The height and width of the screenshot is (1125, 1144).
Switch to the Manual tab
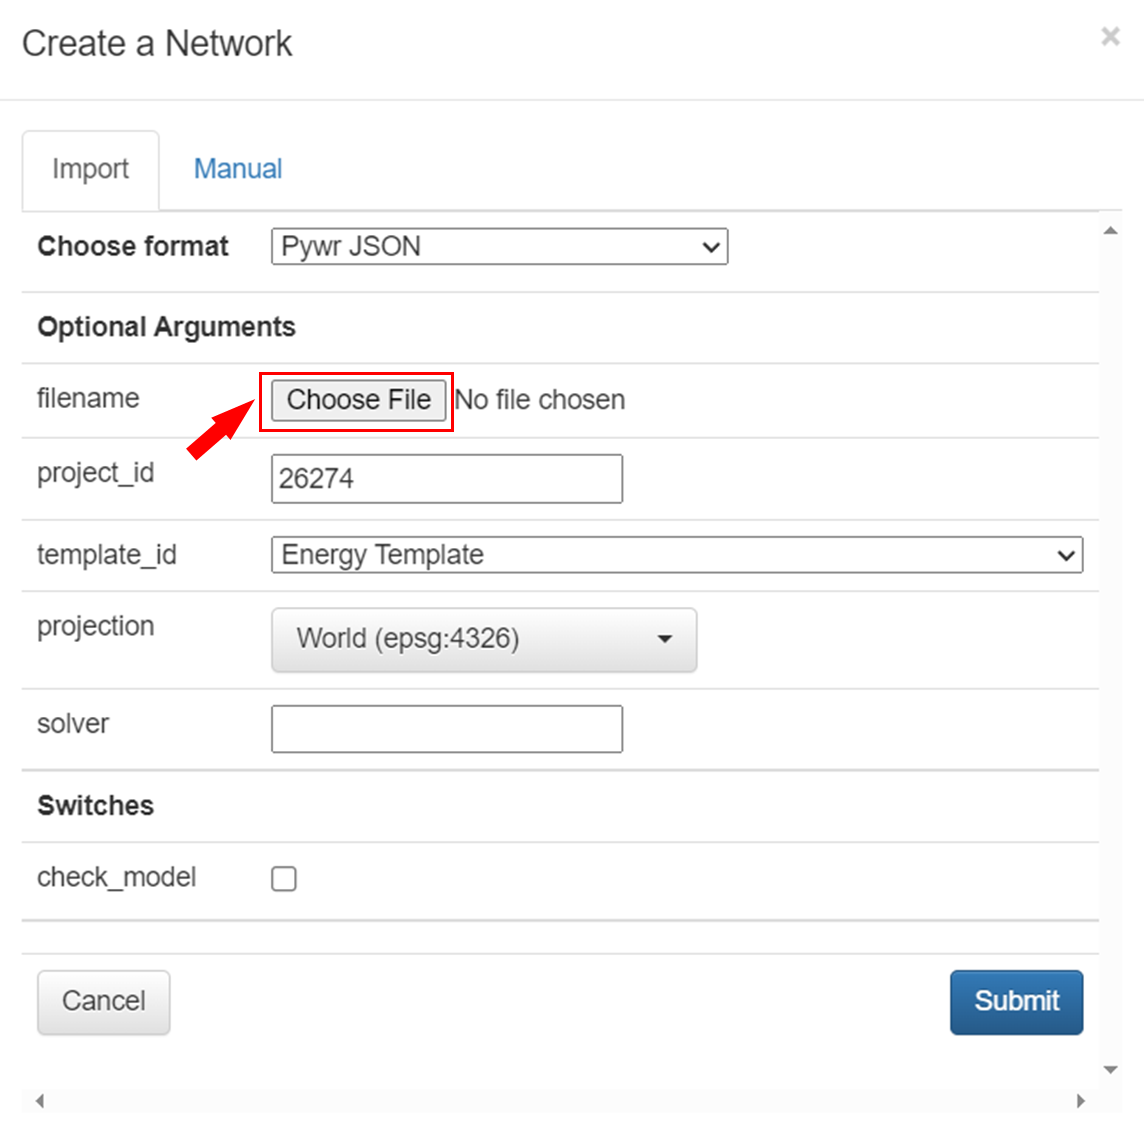238,169
